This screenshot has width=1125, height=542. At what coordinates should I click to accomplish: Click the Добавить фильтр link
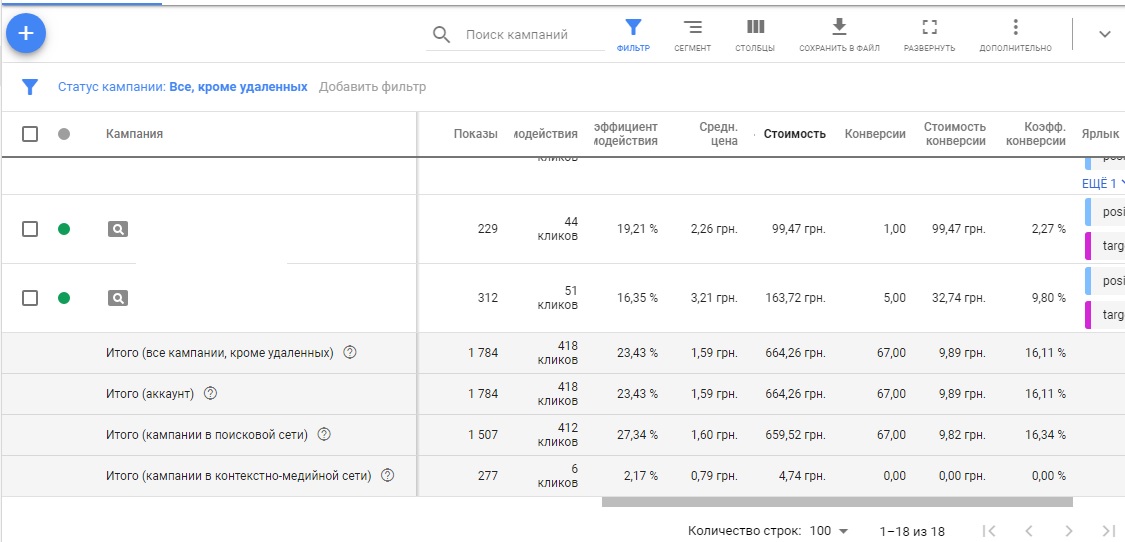[372, 87]
